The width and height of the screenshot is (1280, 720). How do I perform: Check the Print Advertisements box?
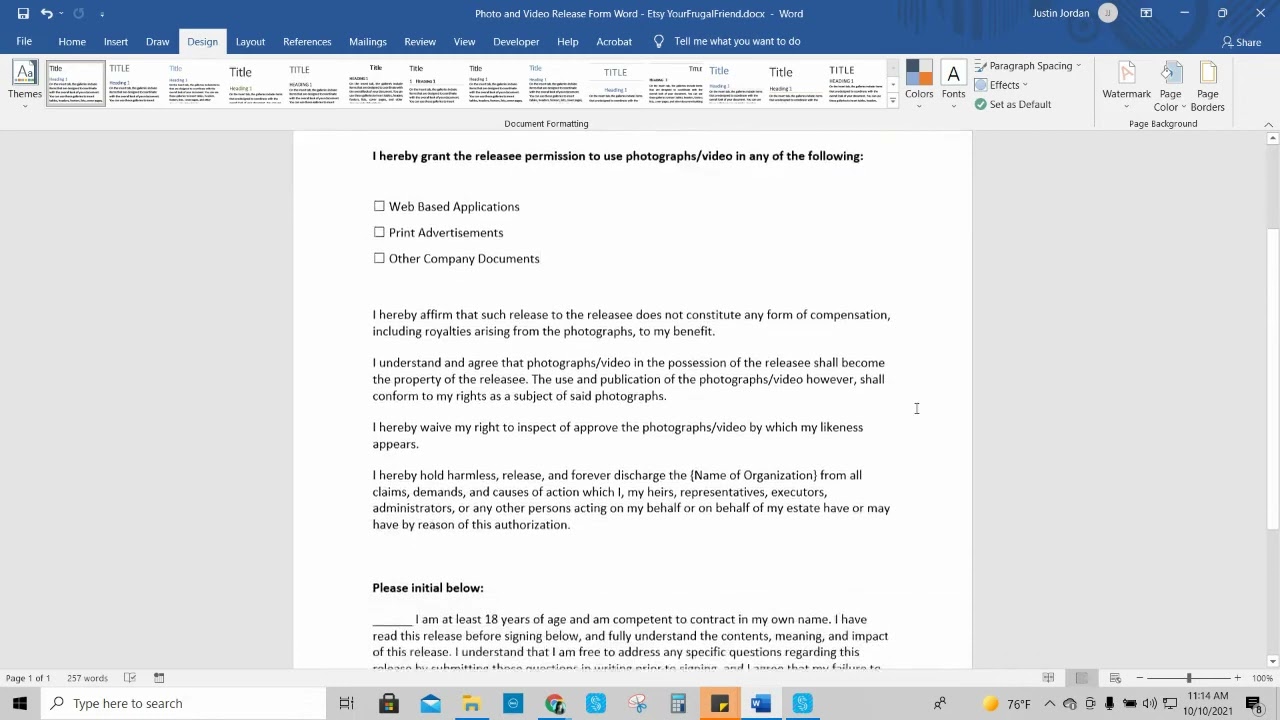click(x=379, y=232)
